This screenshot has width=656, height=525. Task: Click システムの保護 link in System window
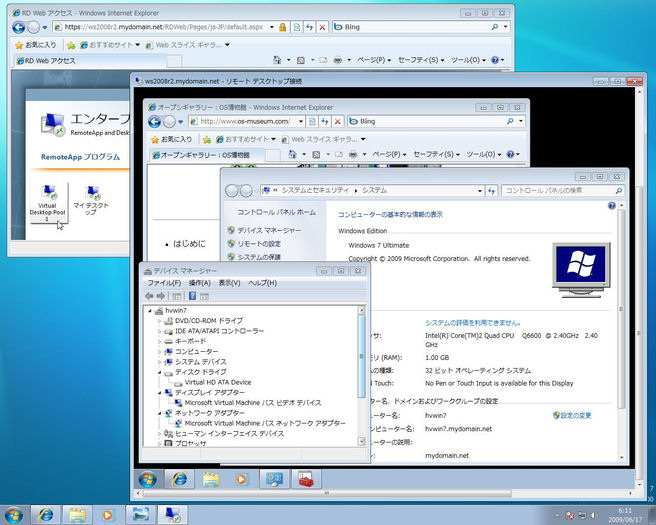click(x=259, y=257)
